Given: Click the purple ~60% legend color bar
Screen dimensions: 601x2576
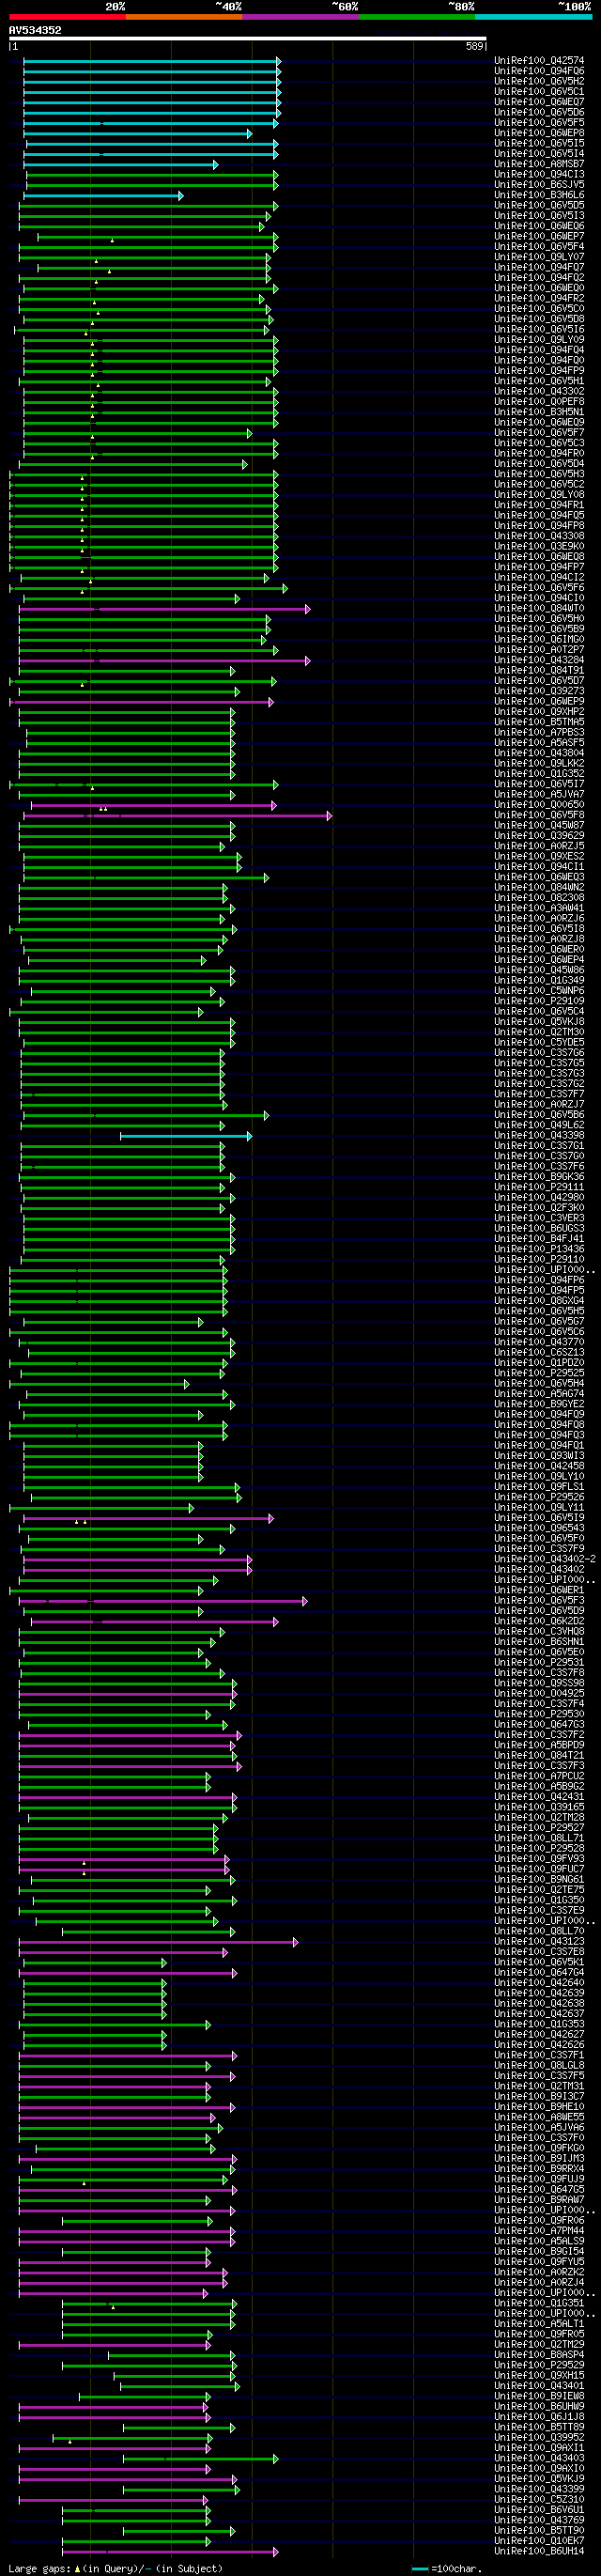Looking at the screenshot, I should coord(300,16).
